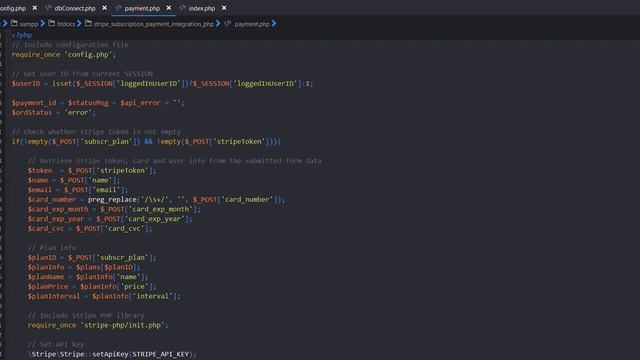640x360 pixels.
Task: Select the payment.php tab
Action: tap(142, 8)
